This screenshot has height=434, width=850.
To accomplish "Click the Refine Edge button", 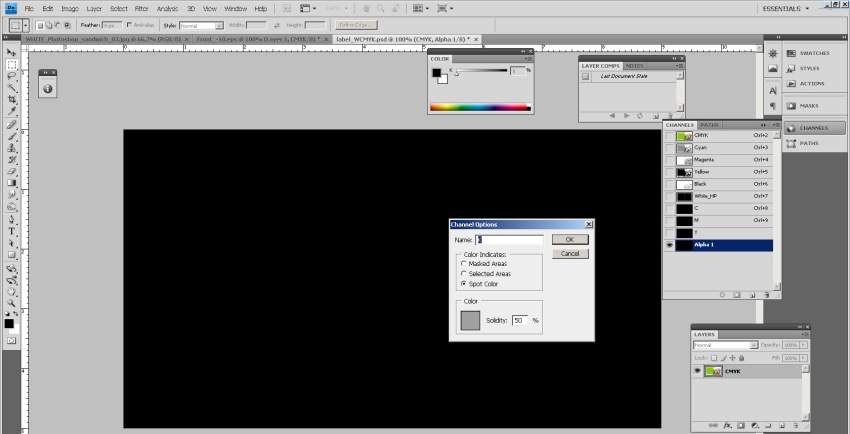I will (356, 25).
